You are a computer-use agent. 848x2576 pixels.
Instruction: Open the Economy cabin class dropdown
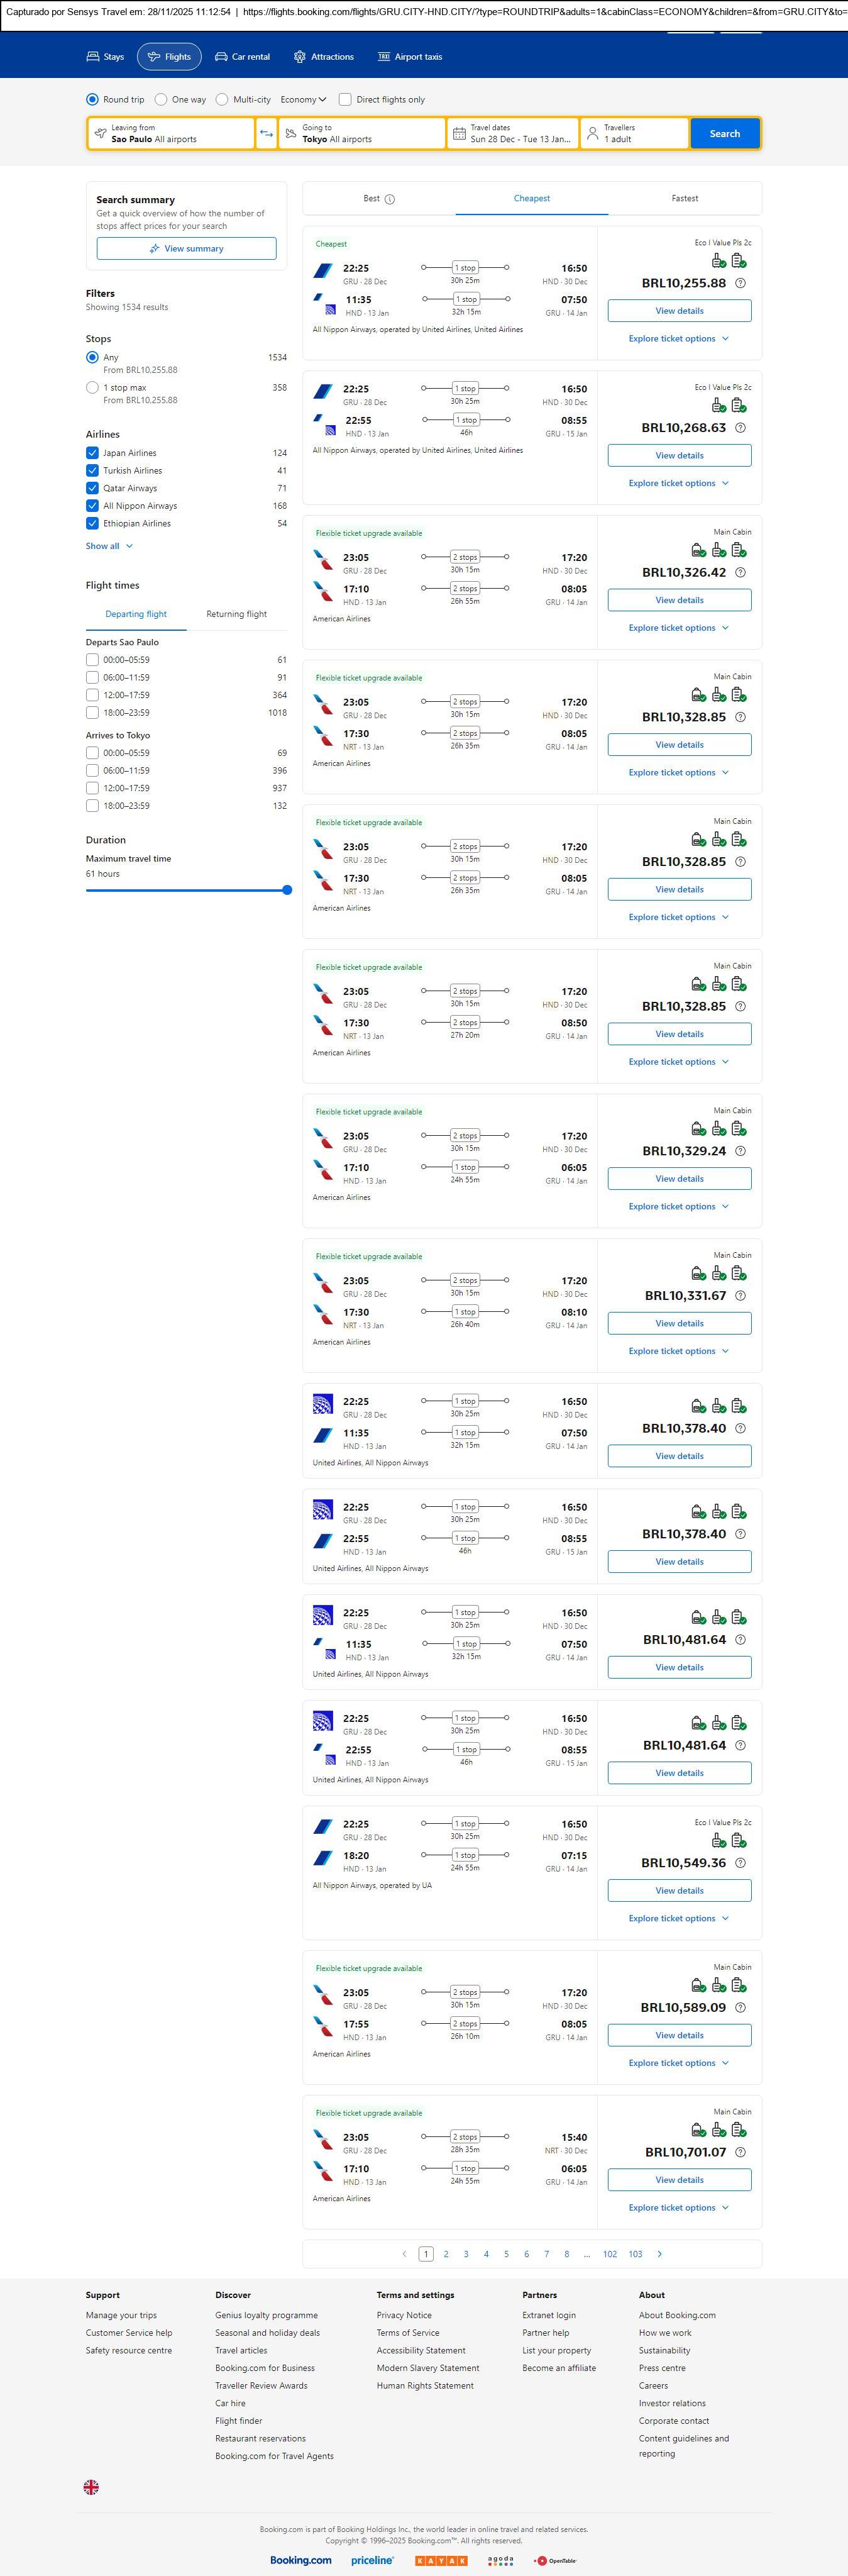(x=303, y=100)
